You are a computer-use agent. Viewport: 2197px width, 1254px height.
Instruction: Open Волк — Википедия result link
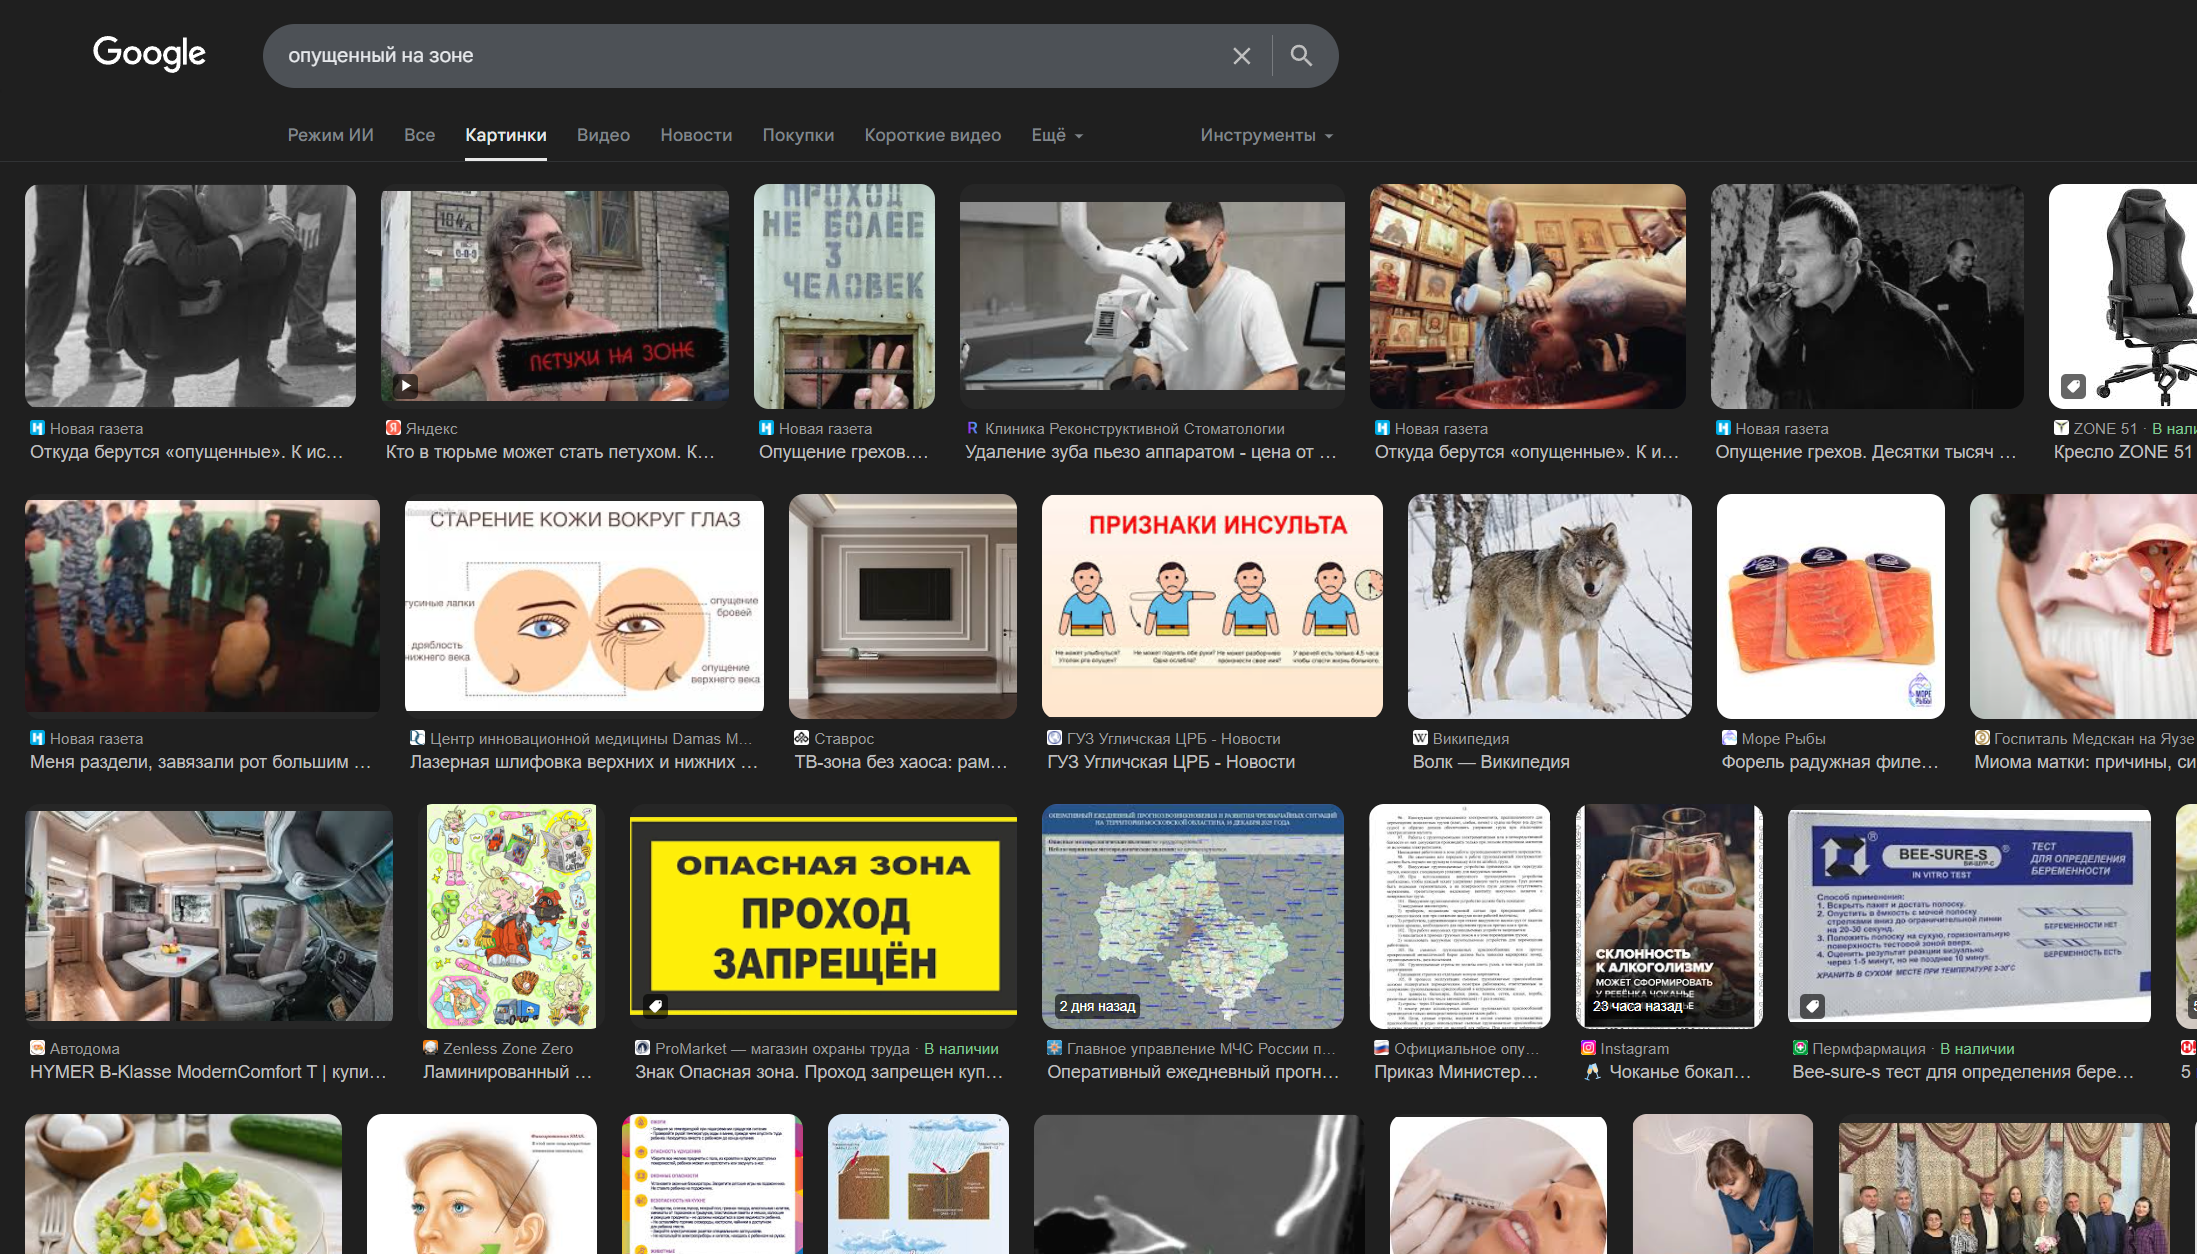tap(1490, 762)
